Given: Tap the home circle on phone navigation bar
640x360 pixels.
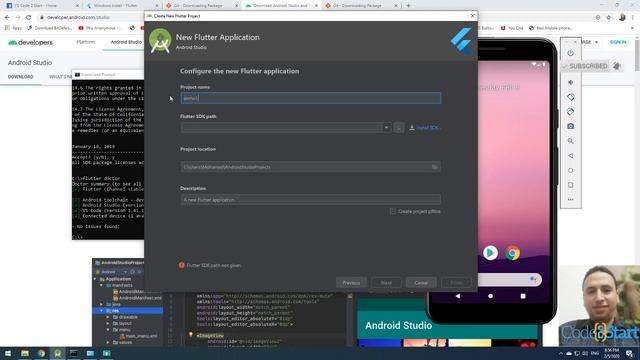Looking at the screenshot, I should click(x=490, y=296).
